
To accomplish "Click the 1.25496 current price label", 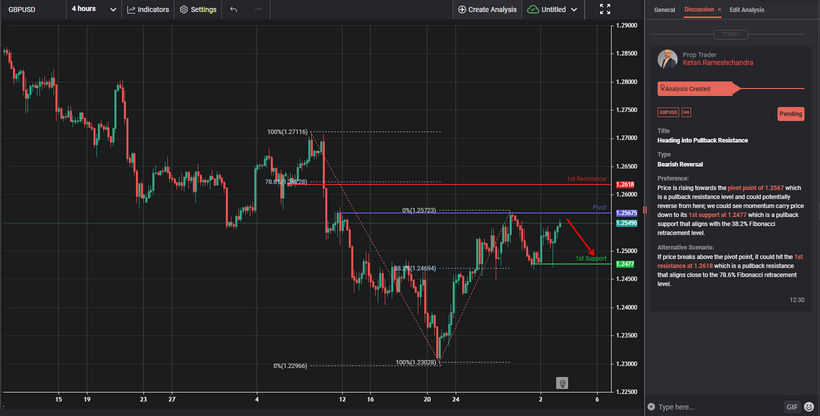I will [627, 223].
